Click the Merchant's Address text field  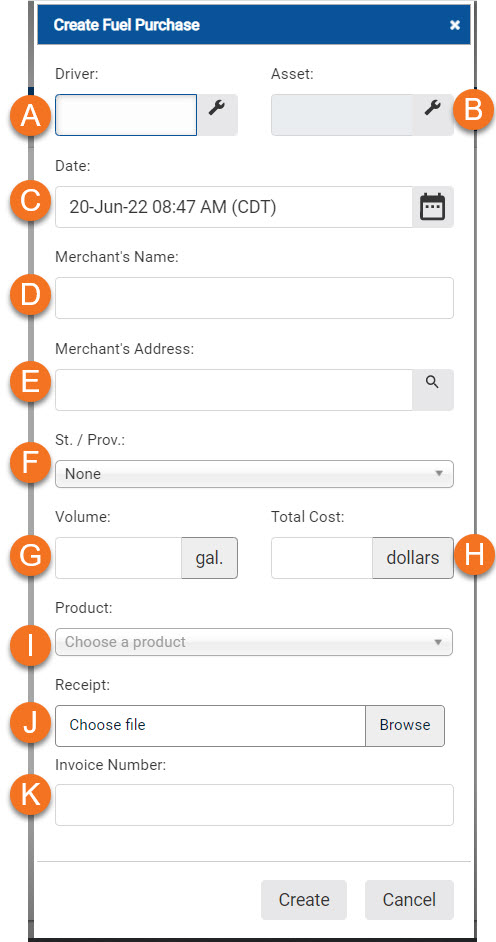pyautogui.click(x=234, y=390)
